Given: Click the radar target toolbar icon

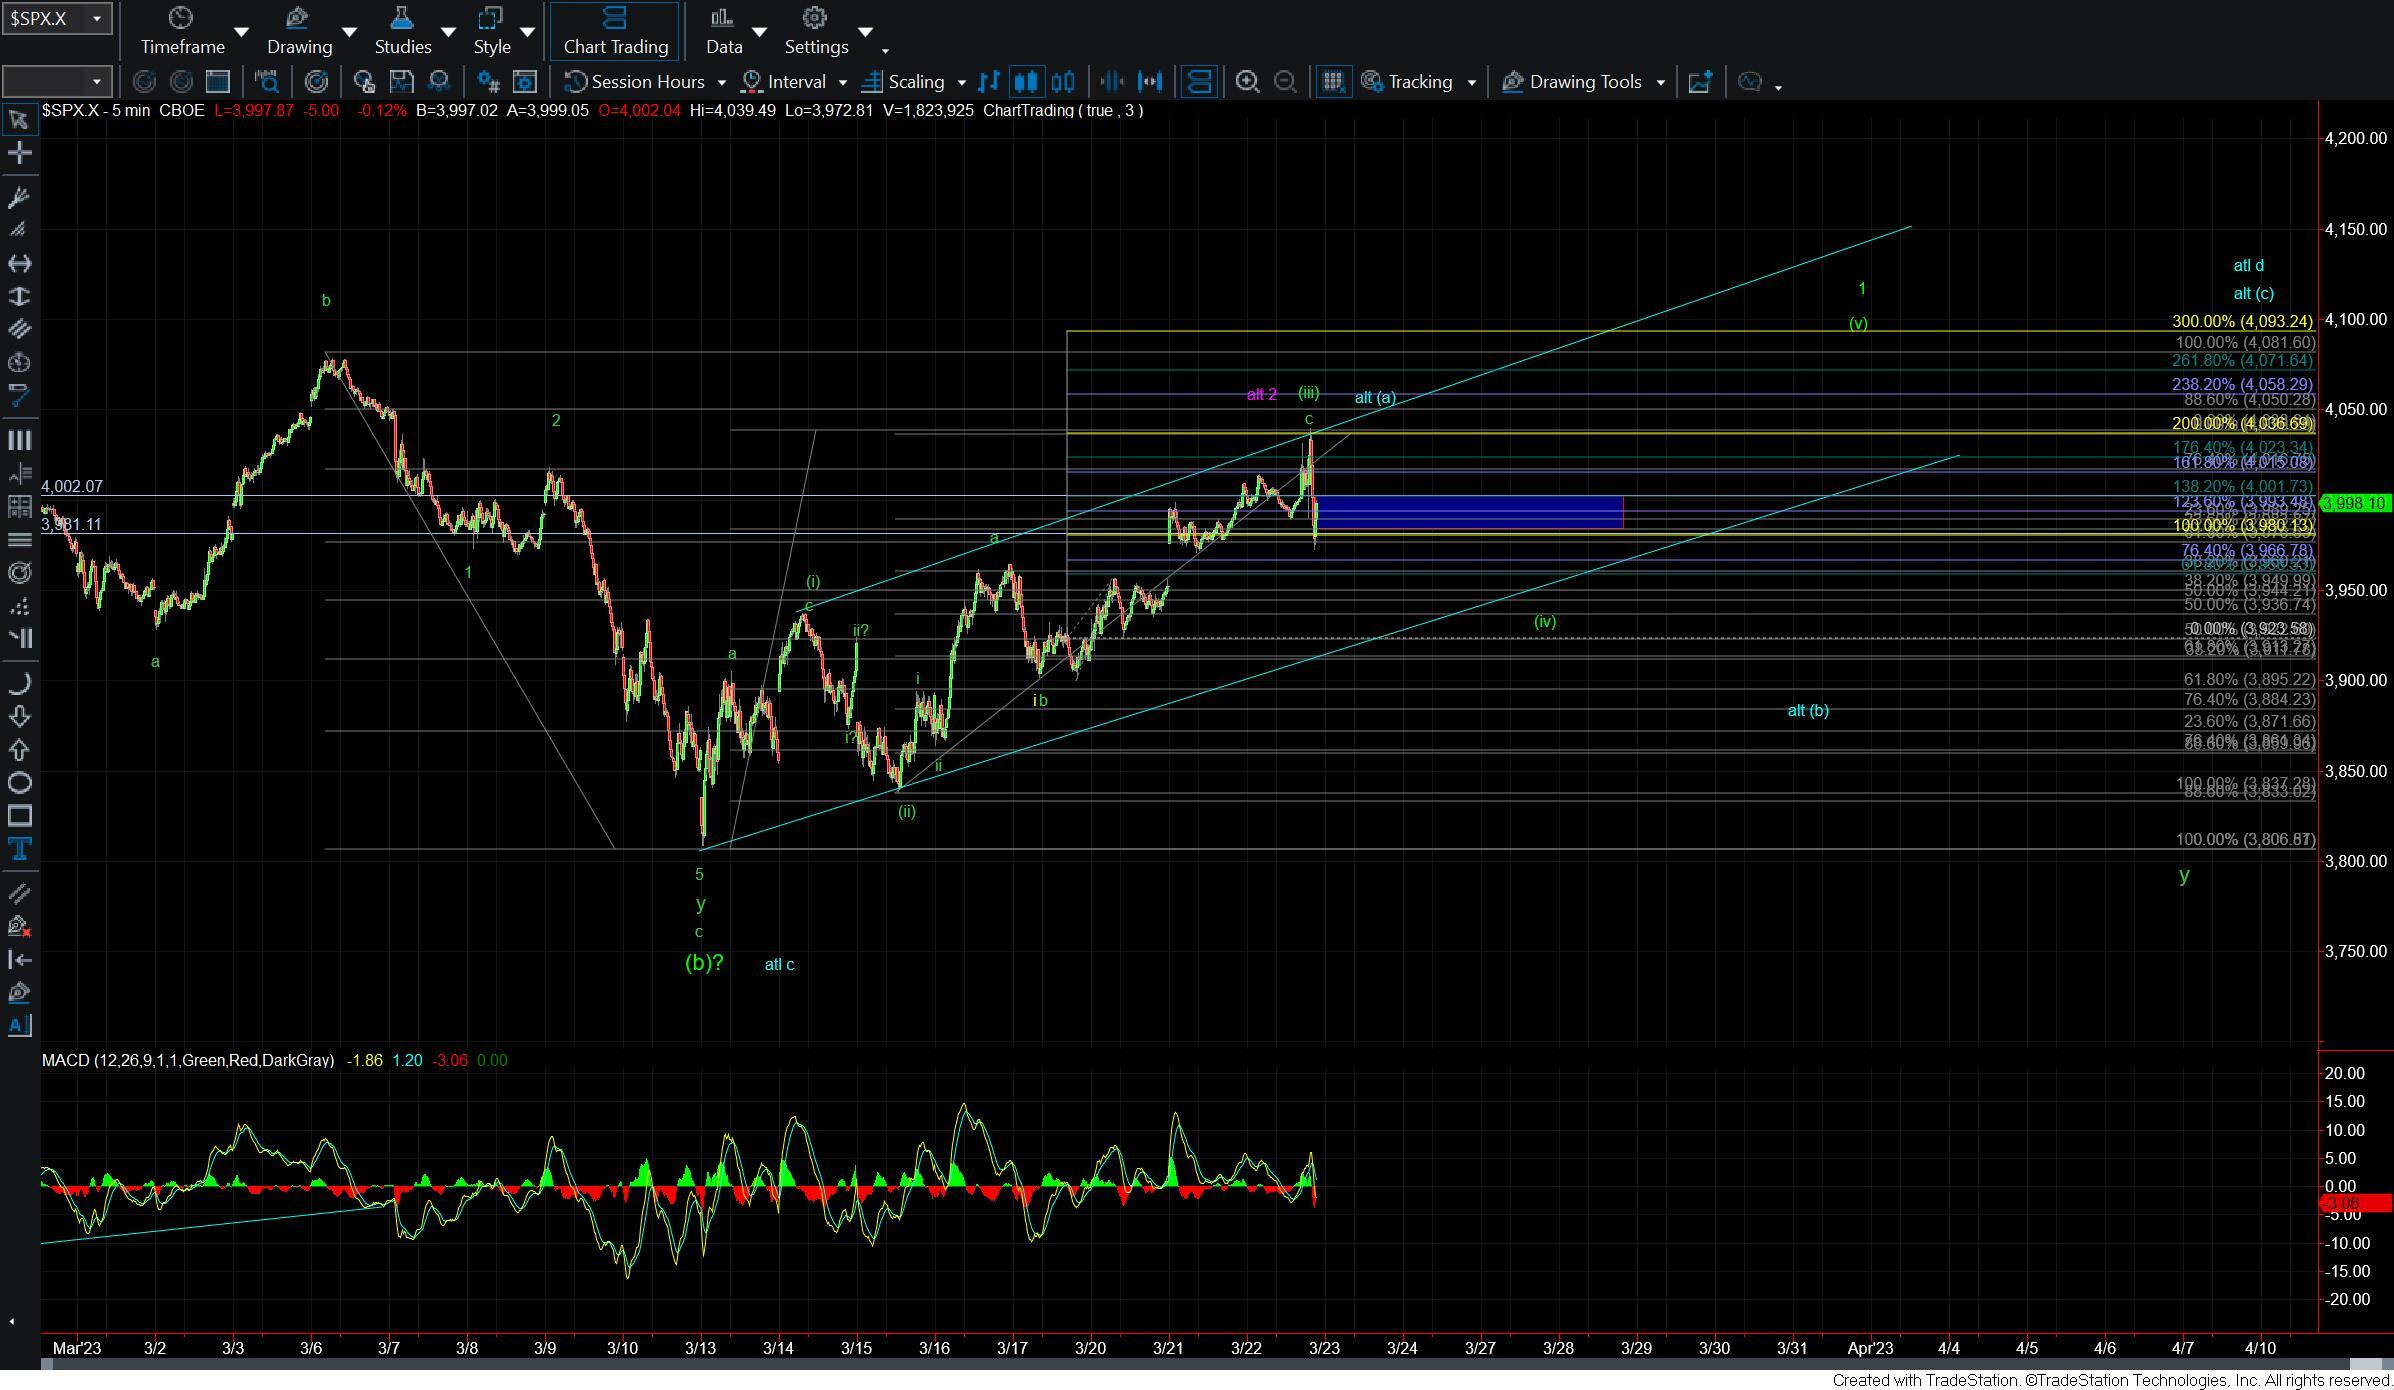Looking at the screenshot, I should coord(316,82).
